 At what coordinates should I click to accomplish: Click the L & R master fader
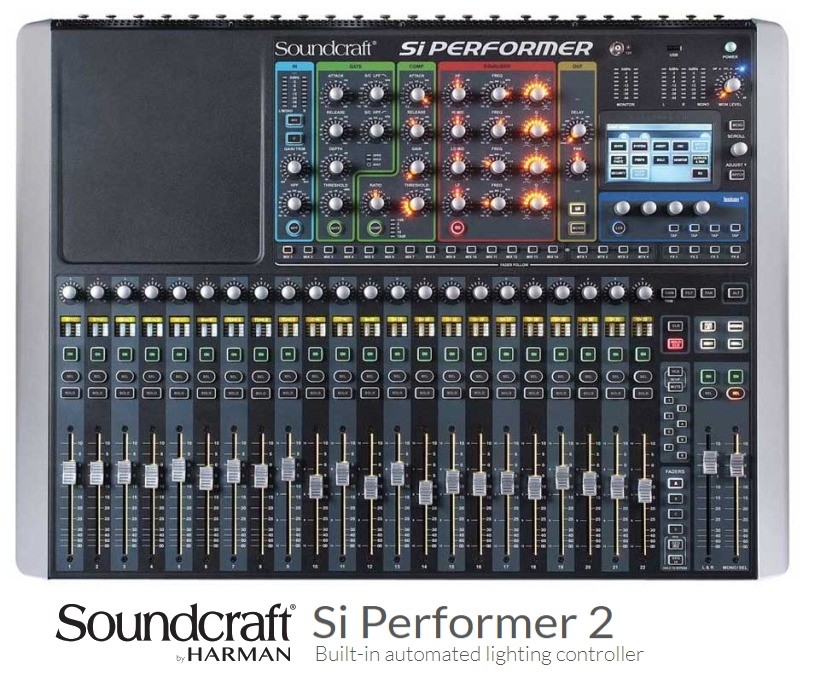coord(710,462)
